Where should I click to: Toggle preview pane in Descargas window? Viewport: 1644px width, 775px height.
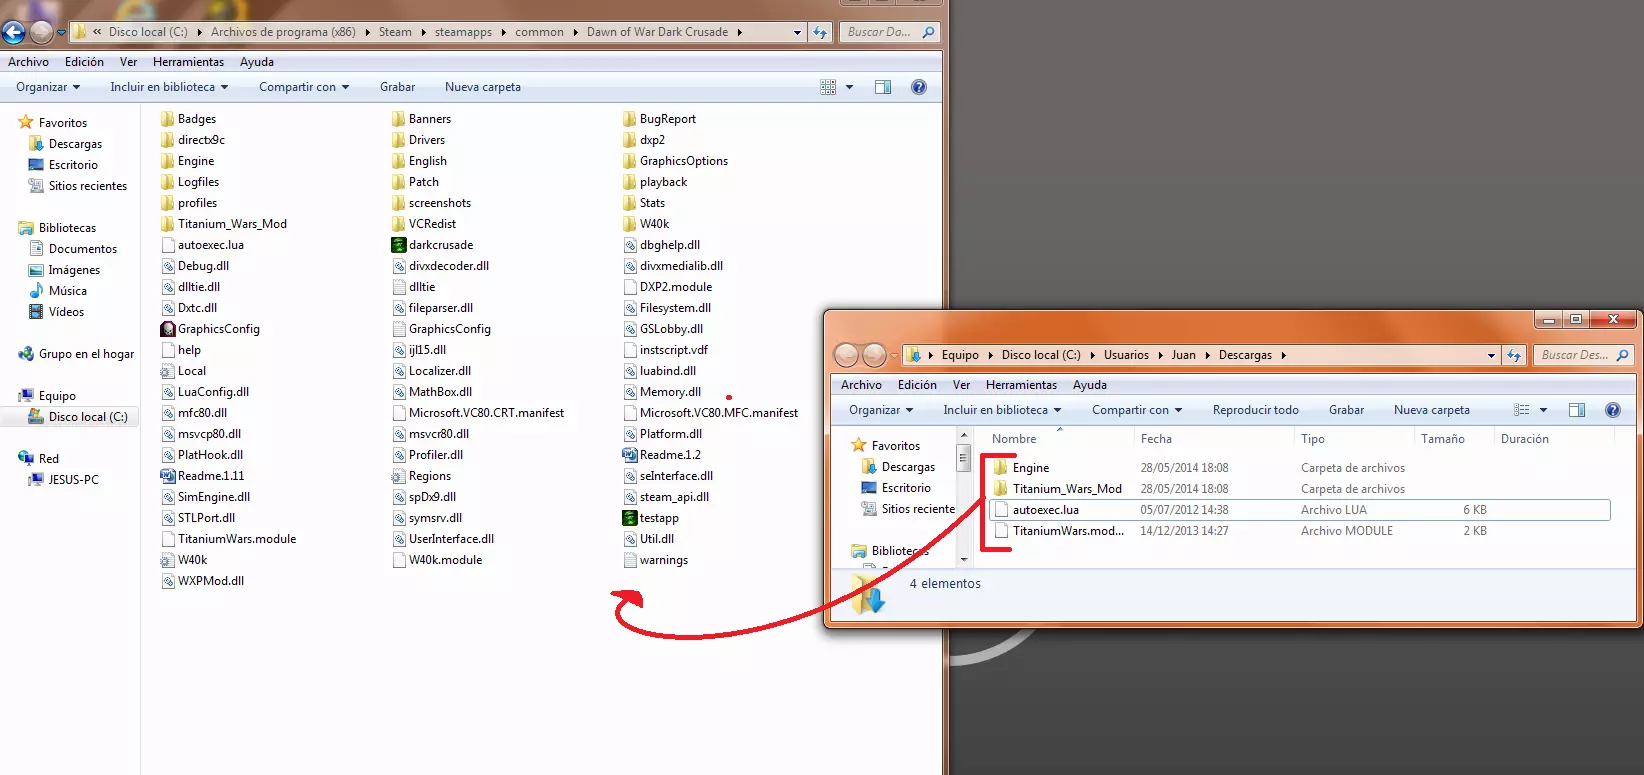pos(1577,410)
